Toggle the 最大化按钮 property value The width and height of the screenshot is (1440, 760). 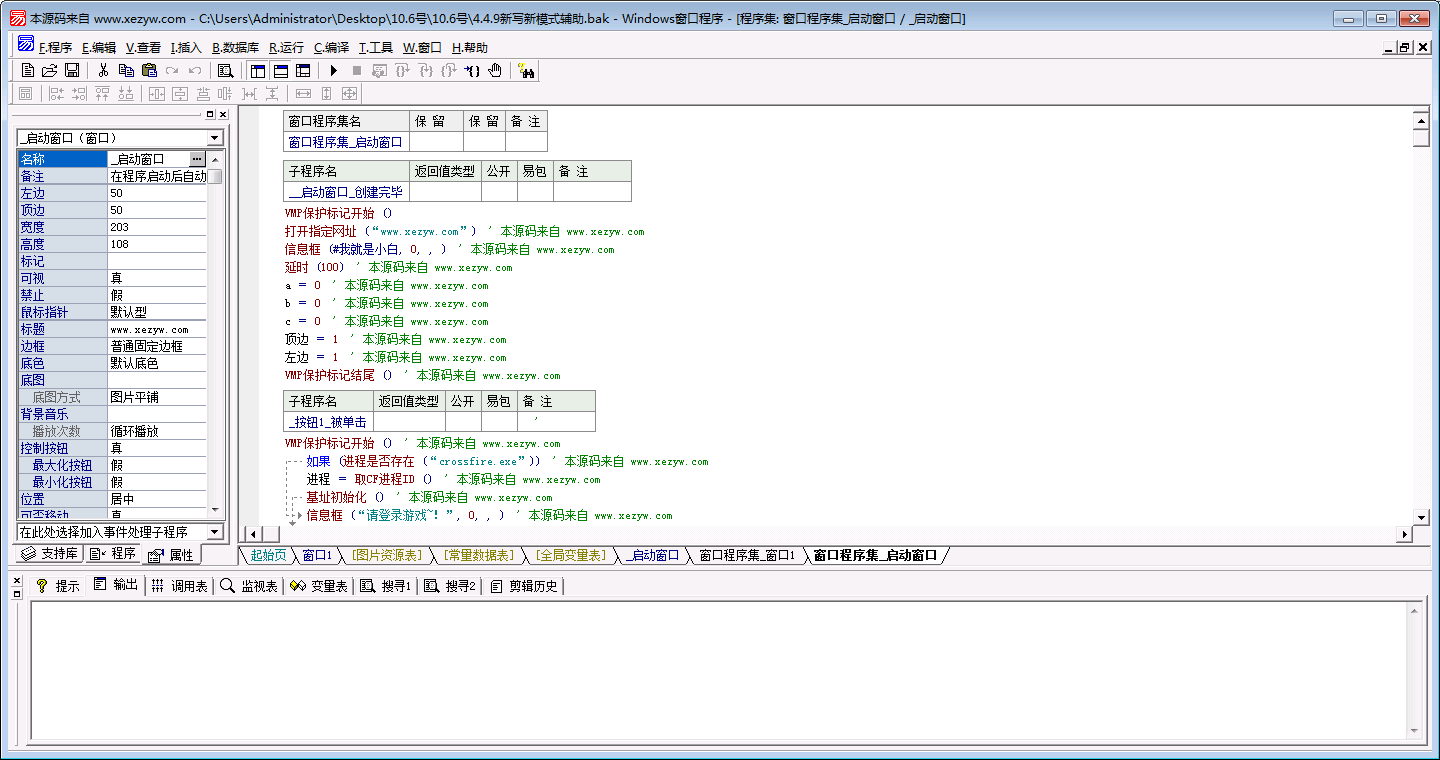(156, 465)
